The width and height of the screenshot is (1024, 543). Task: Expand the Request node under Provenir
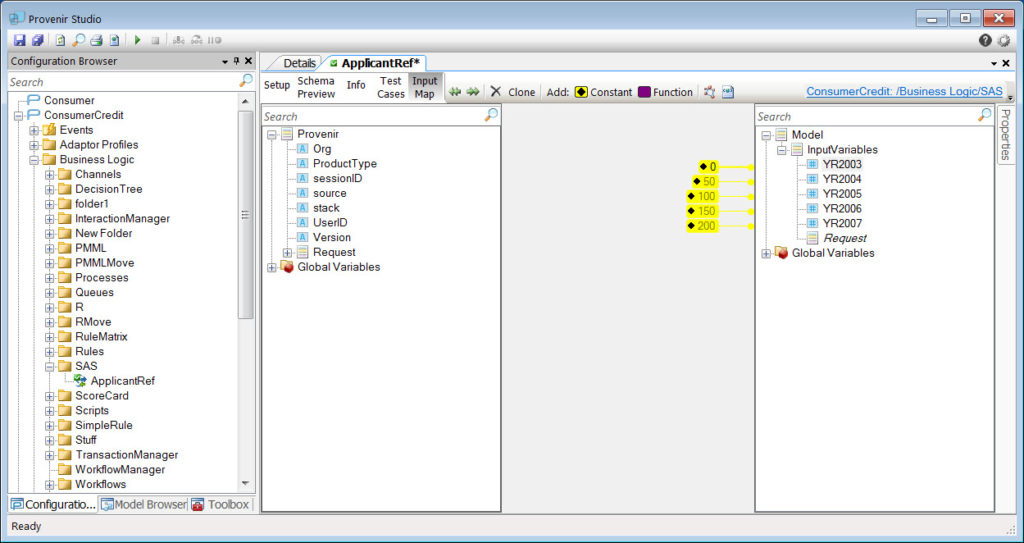tap(287, 252)
